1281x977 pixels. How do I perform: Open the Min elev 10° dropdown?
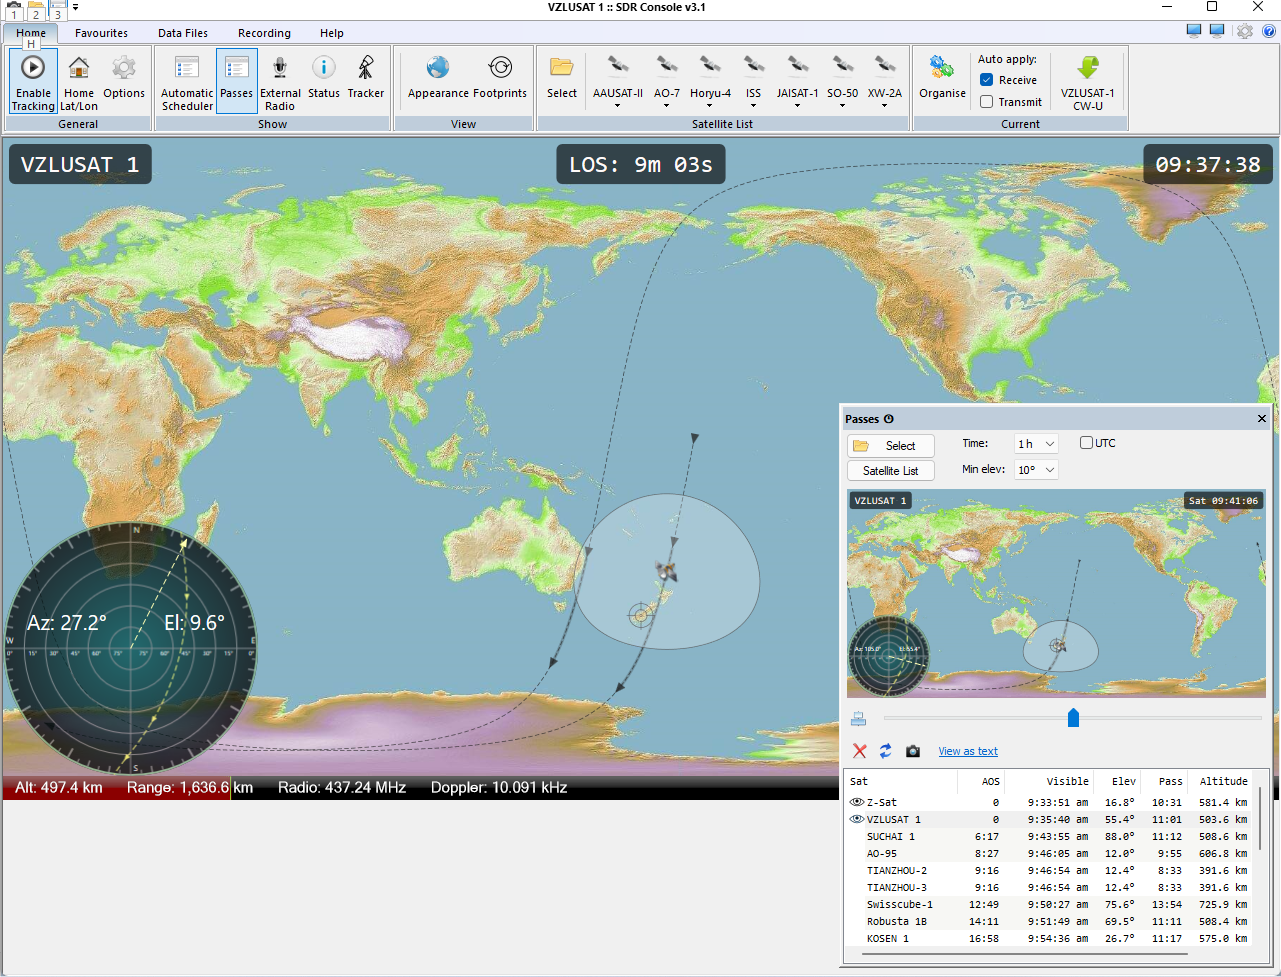coord(1036,470)
